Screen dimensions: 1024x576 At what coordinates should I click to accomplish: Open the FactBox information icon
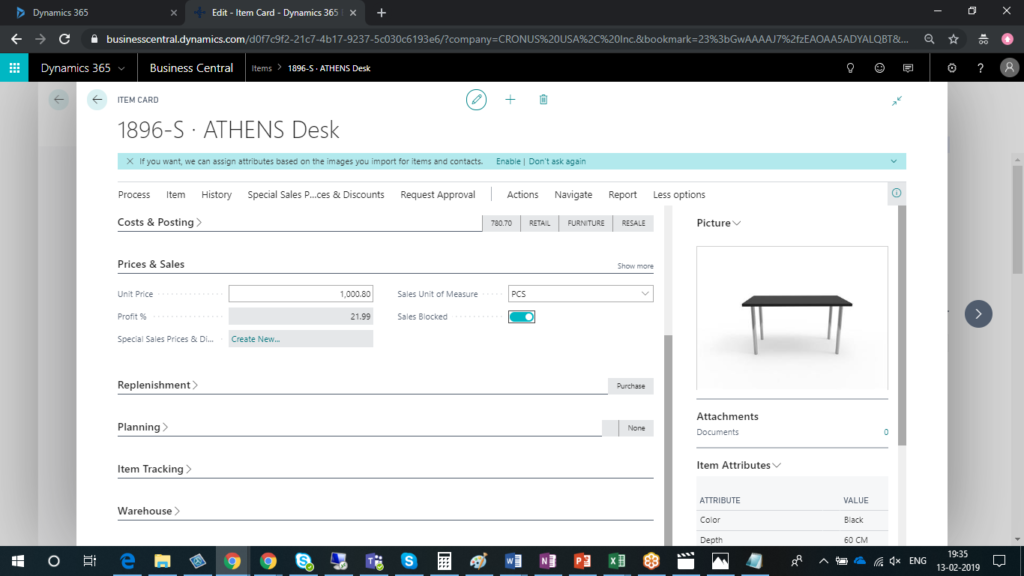pyautogui.click(x=896, y=193)
